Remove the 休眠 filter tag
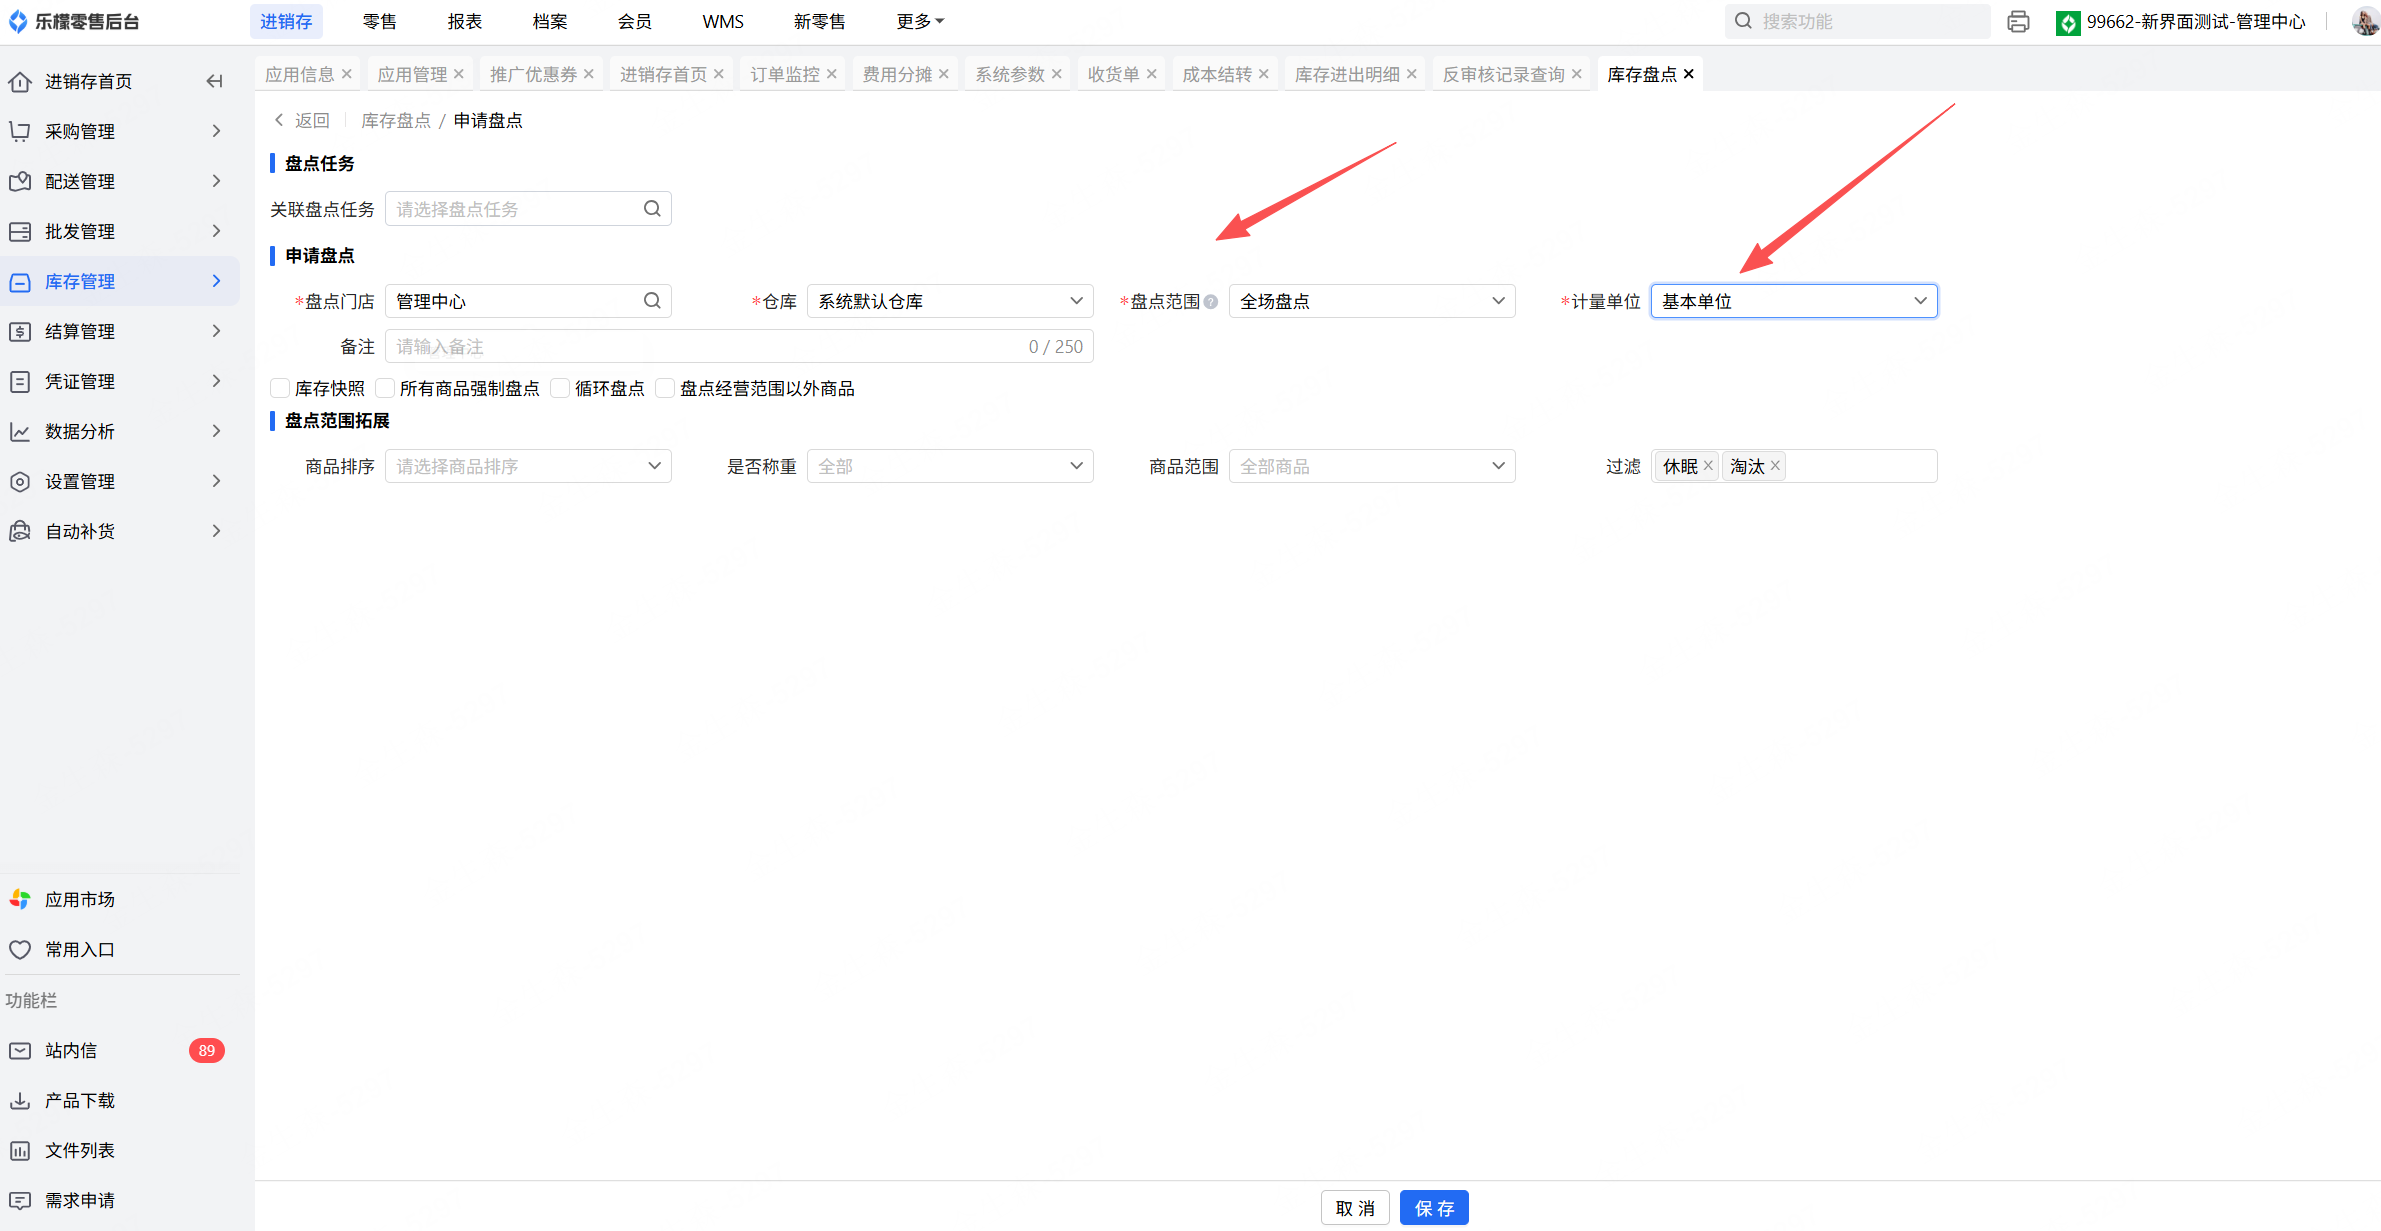This screenshot has height=1231, width=2381. tap(1708, 465)
